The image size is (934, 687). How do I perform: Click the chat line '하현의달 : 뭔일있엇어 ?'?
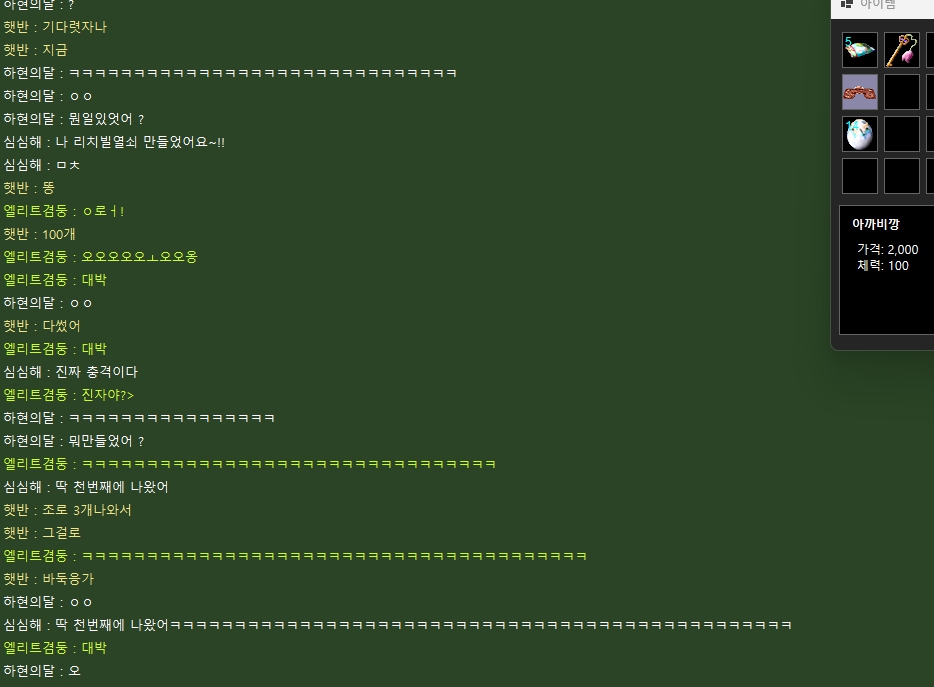pos(74,119)
